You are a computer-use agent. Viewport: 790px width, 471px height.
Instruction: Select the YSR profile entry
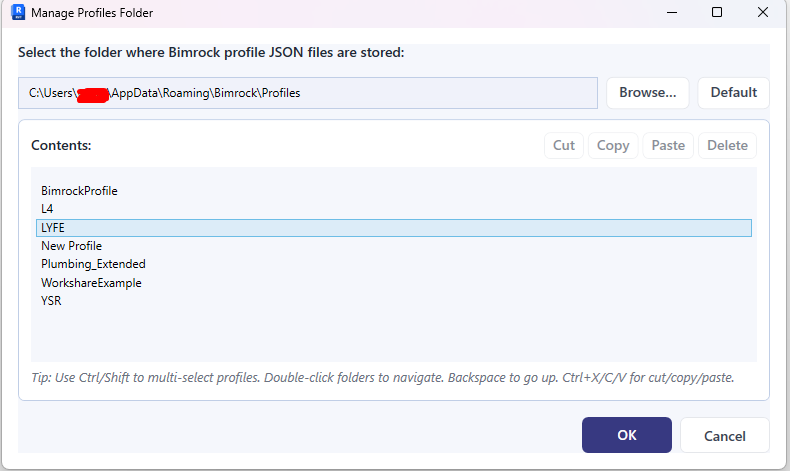click(x=393, y=301)
